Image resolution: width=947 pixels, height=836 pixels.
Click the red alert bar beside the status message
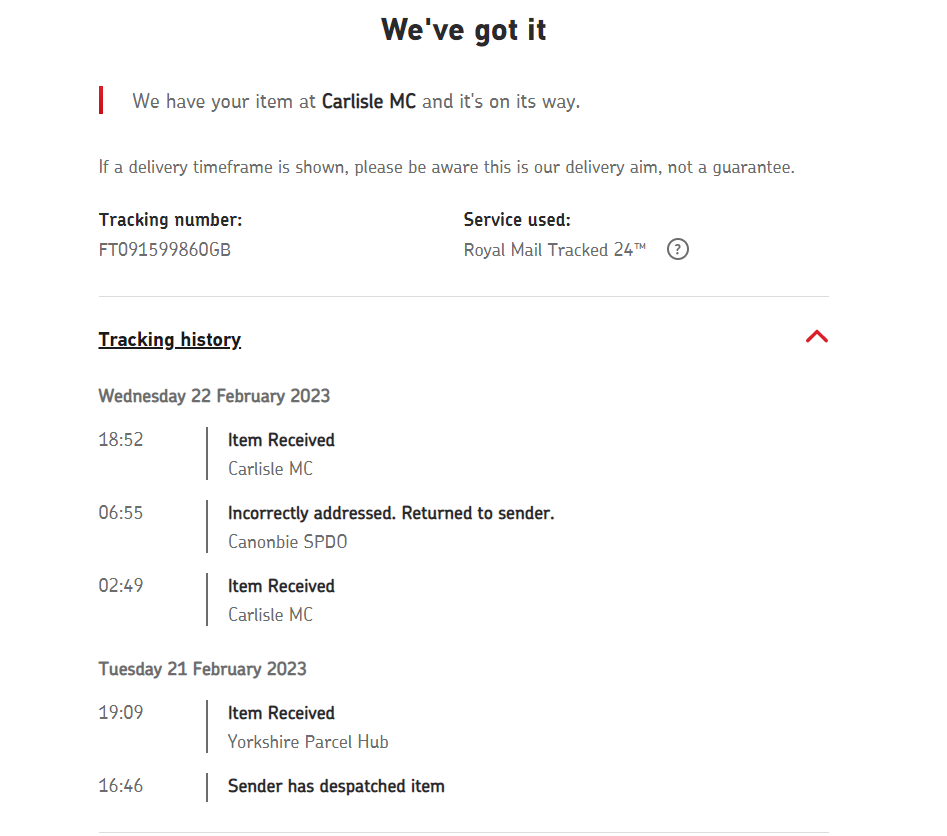pos(101,100)
